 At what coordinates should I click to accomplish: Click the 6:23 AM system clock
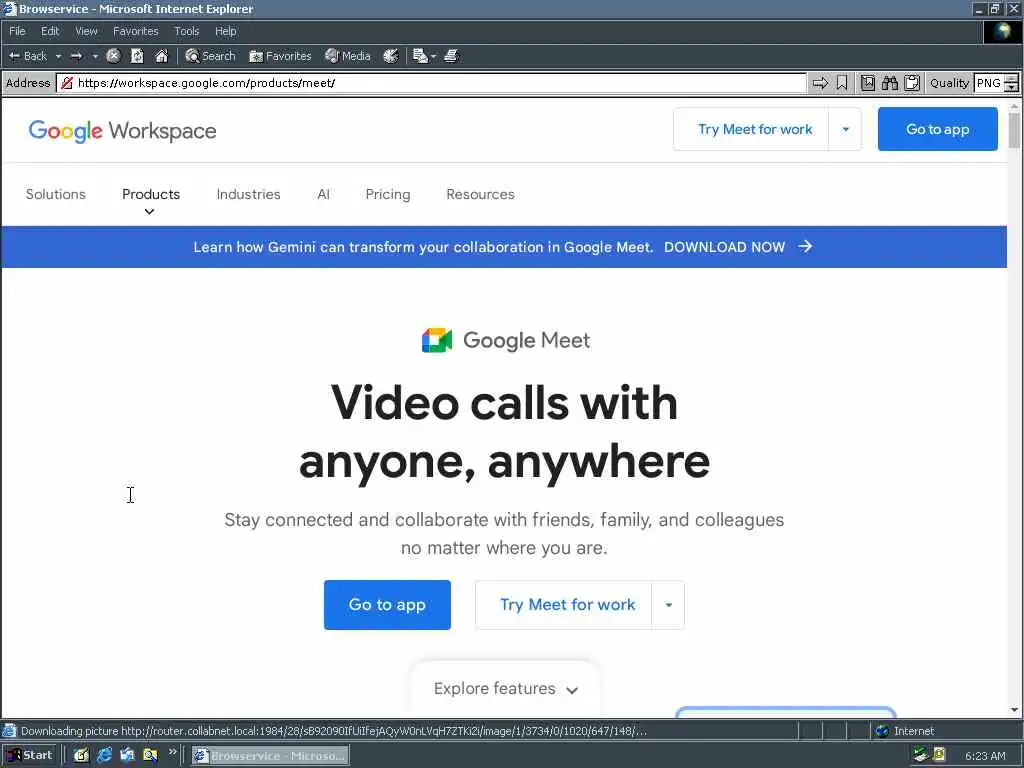pos(985,756)
